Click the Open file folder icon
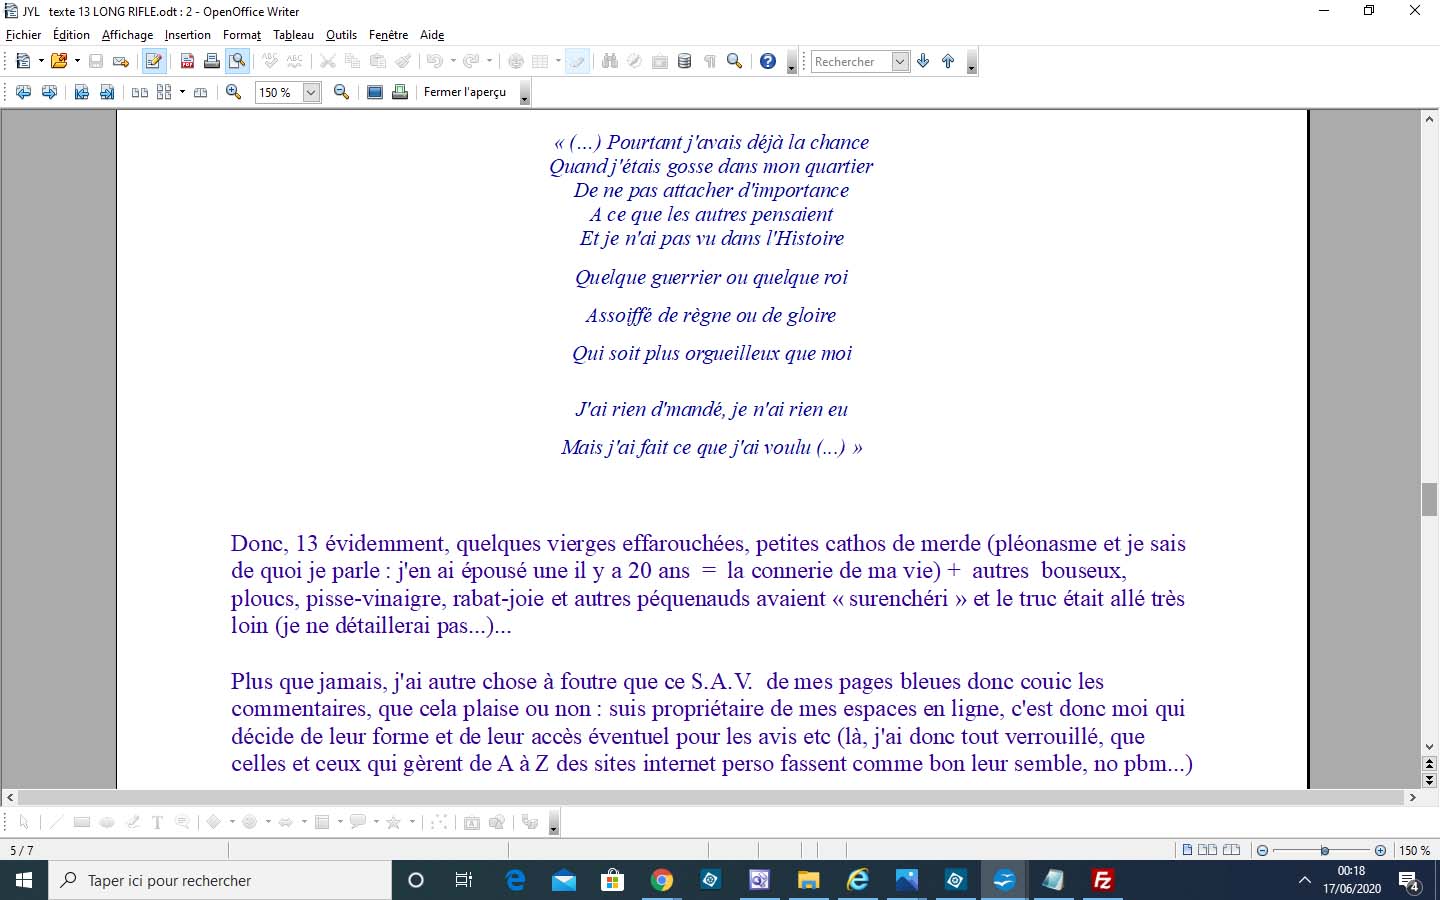The width and height of the screenshot is (1440, 900). (x=59, y=61)
